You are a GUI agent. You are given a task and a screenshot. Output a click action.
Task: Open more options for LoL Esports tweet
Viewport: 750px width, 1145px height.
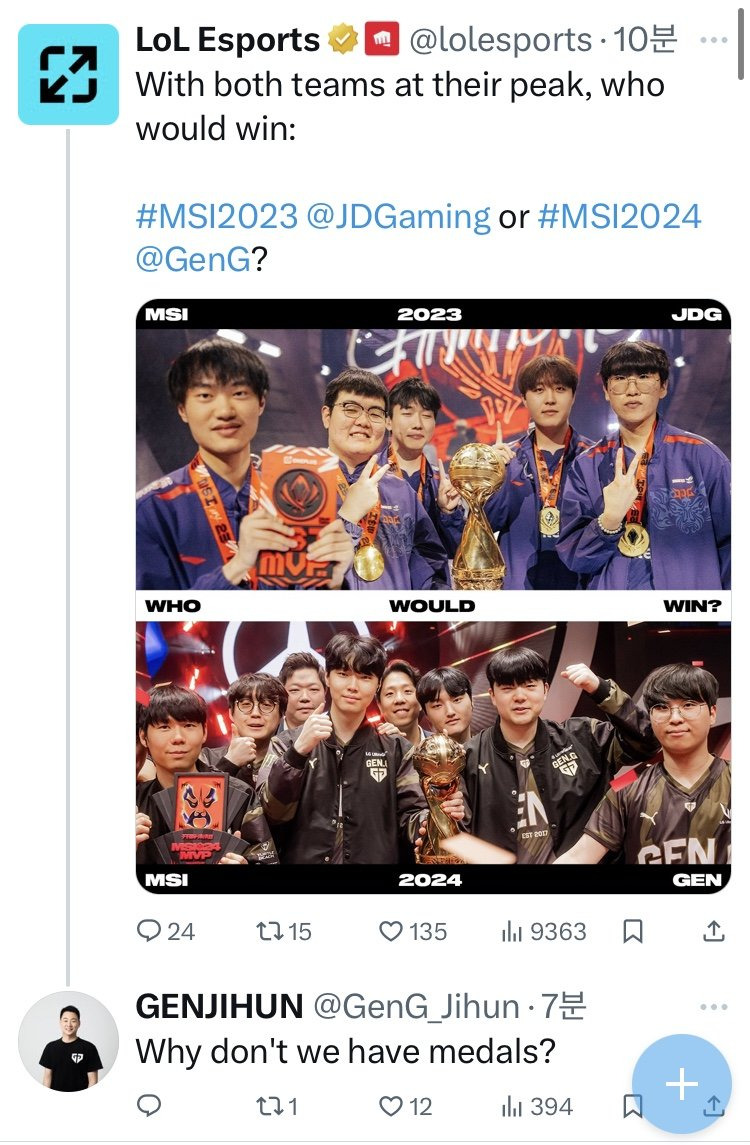click(x=713, y=41)
